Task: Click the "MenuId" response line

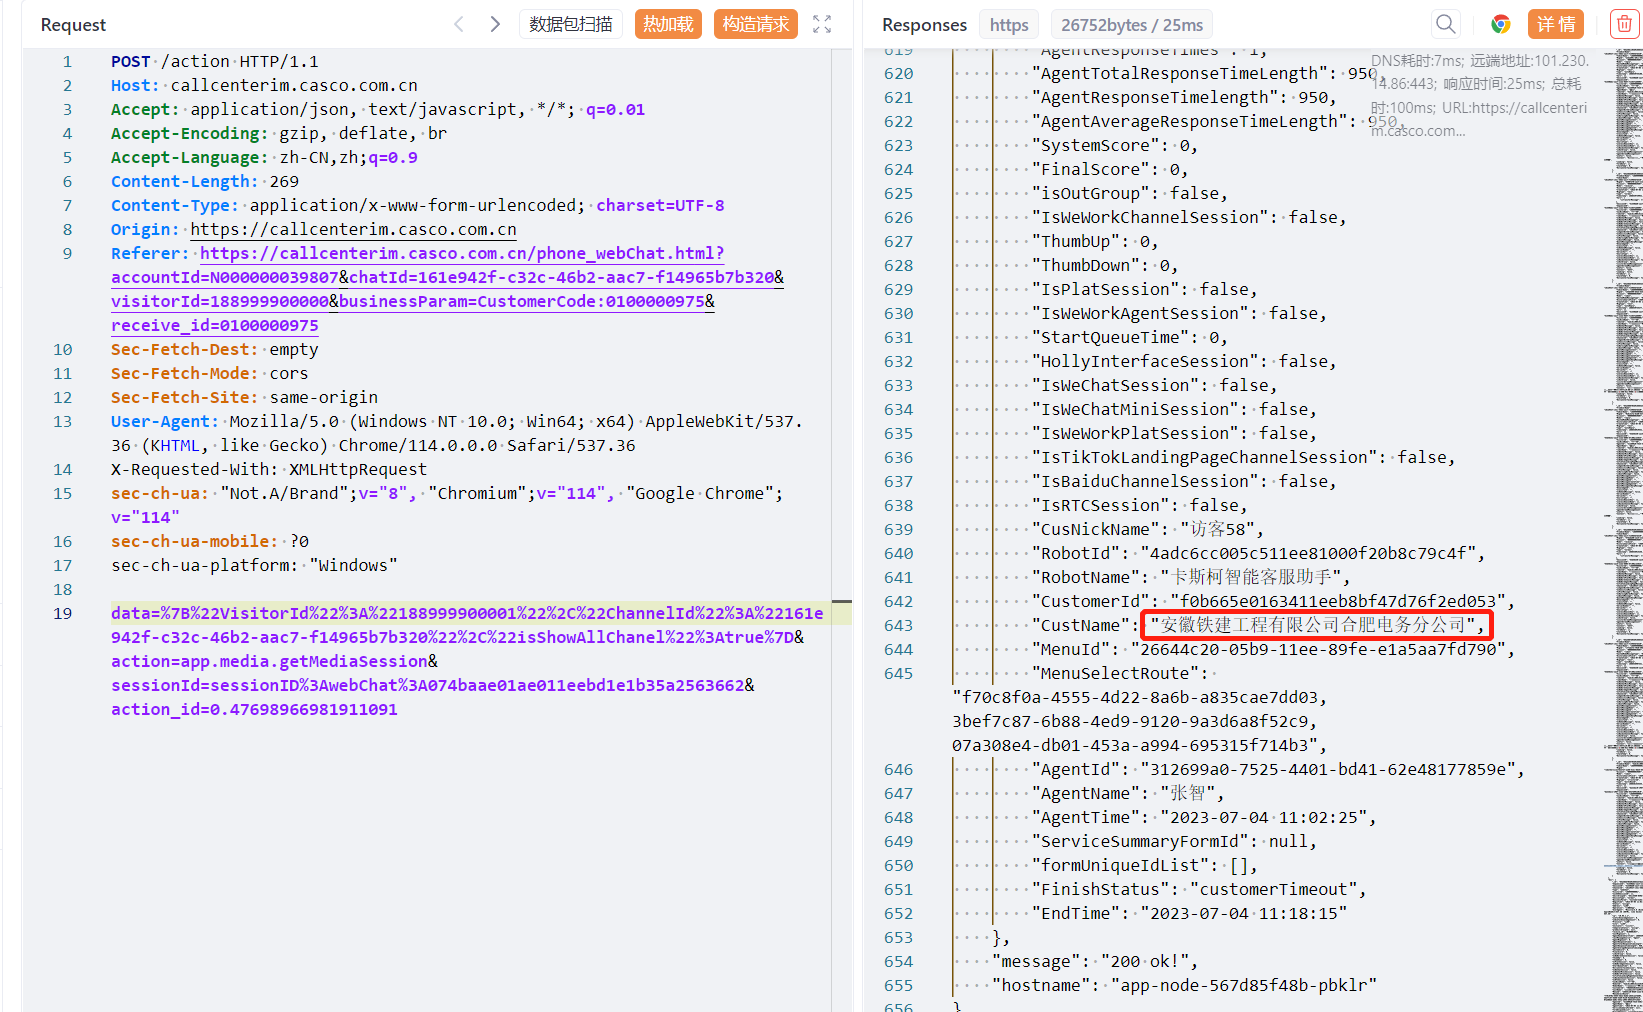Action: point(1273,649)
